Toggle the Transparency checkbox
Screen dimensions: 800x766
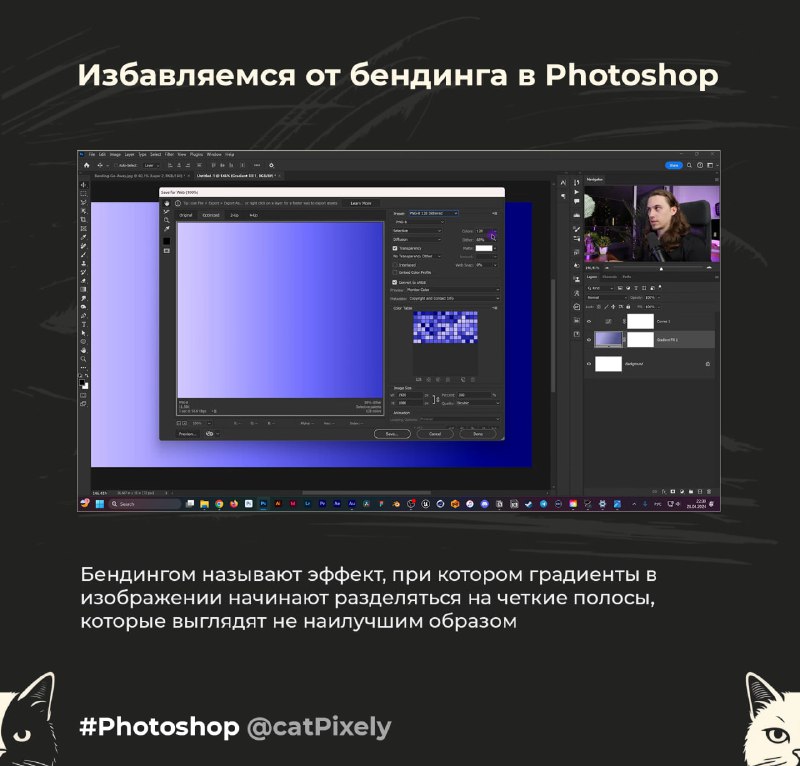coord(395,248)
